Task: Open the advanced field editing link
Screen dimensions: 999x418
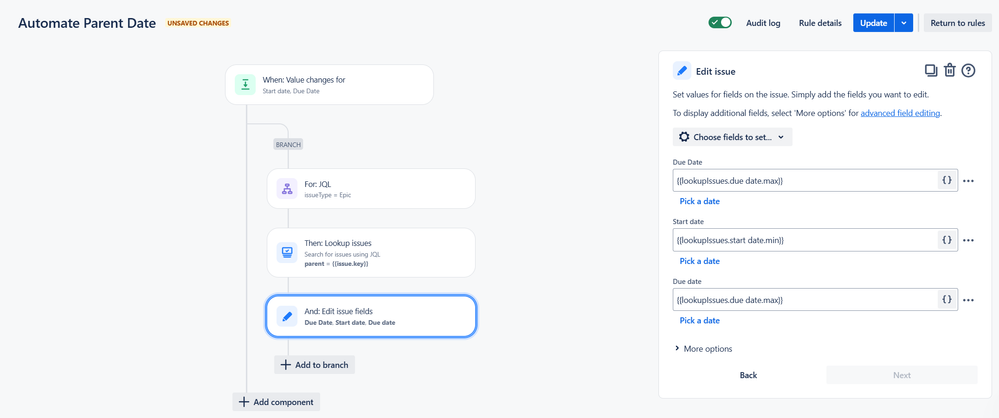Action: pyautogui.click(x=900, y=113)
